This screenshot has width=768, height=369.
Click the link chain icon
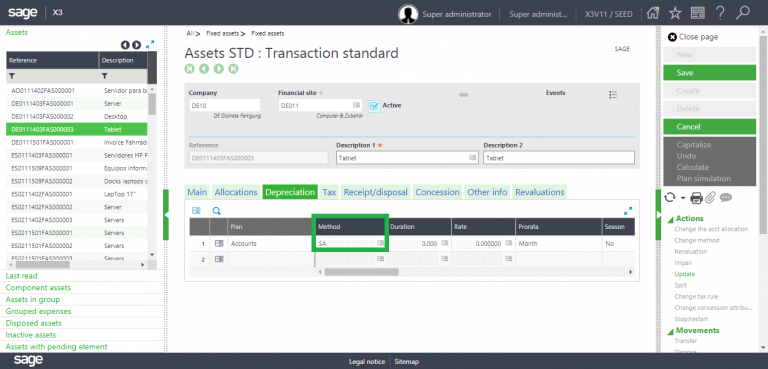[x=463, y=95]
